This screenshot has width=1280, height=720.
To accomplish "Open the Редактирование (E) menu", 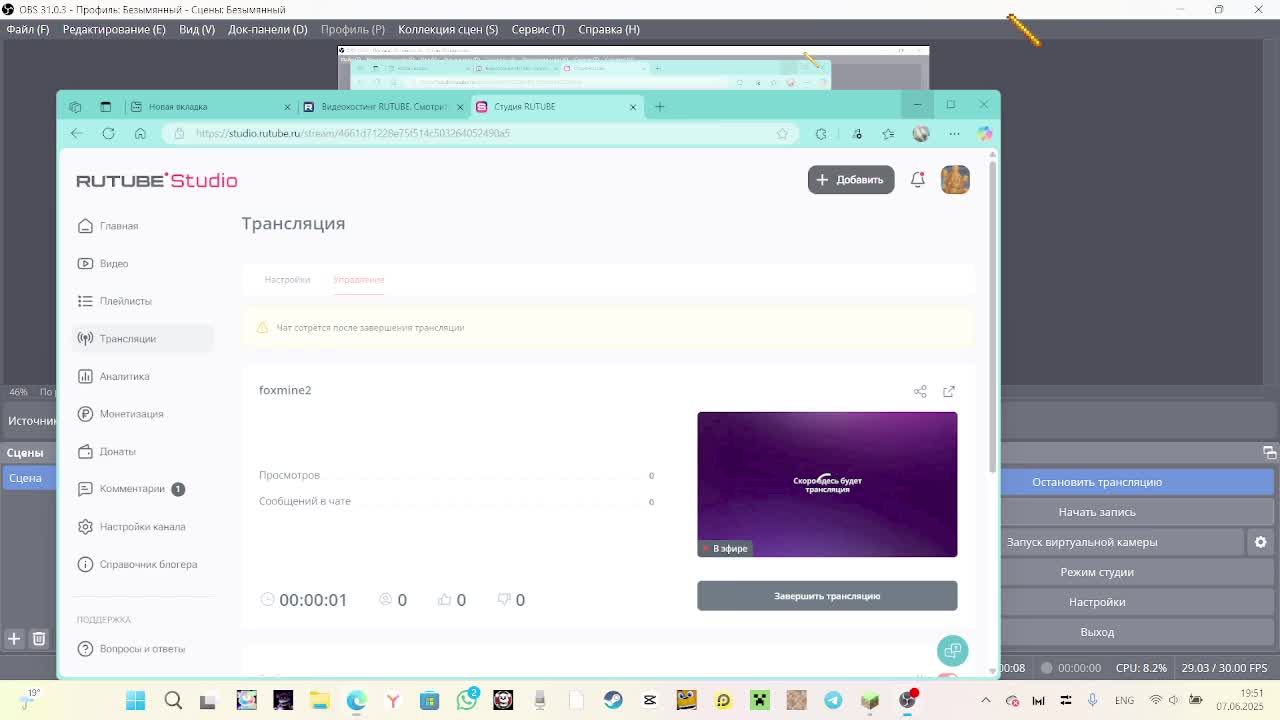I will point(114,29).
